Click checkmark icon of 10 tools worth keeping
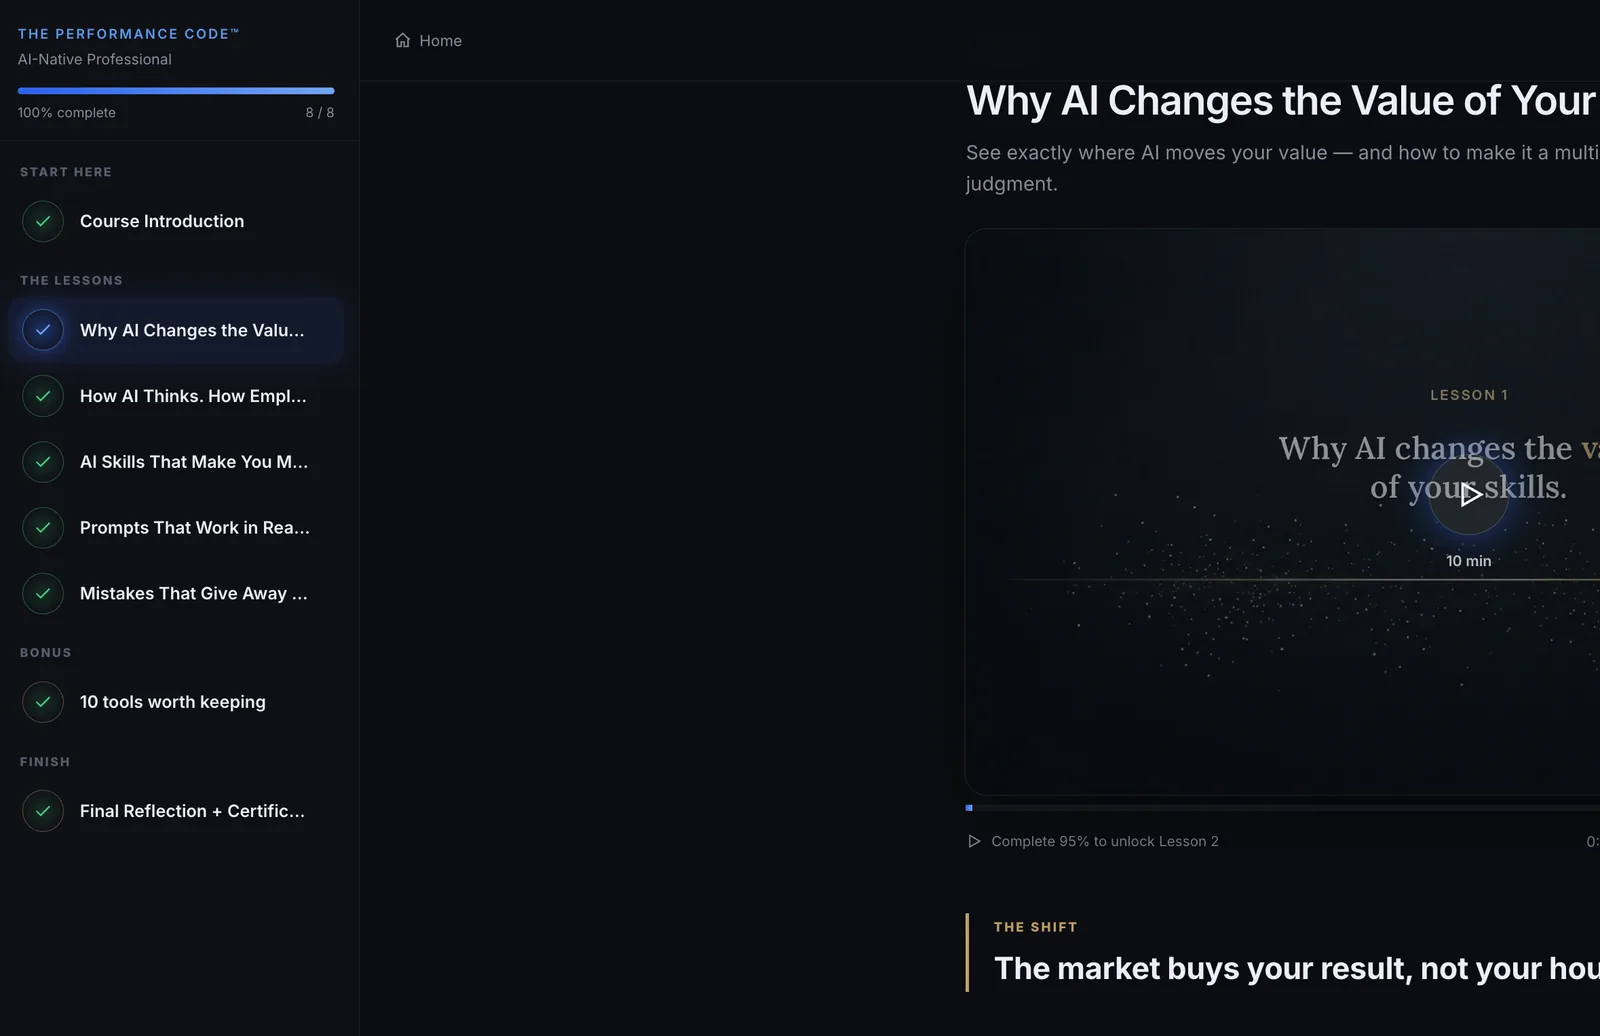This screenshot has width=1600, height=1036. (x=43, y=702)
